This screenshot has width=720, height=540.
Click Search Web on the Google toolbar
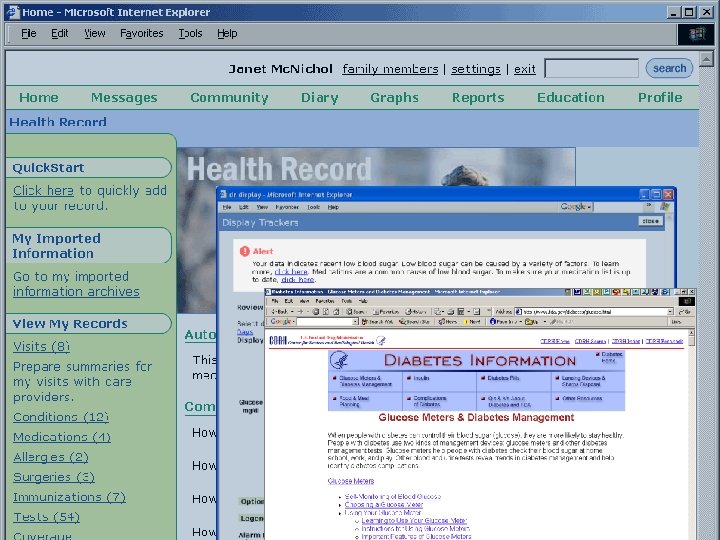(x=377, y=321)
